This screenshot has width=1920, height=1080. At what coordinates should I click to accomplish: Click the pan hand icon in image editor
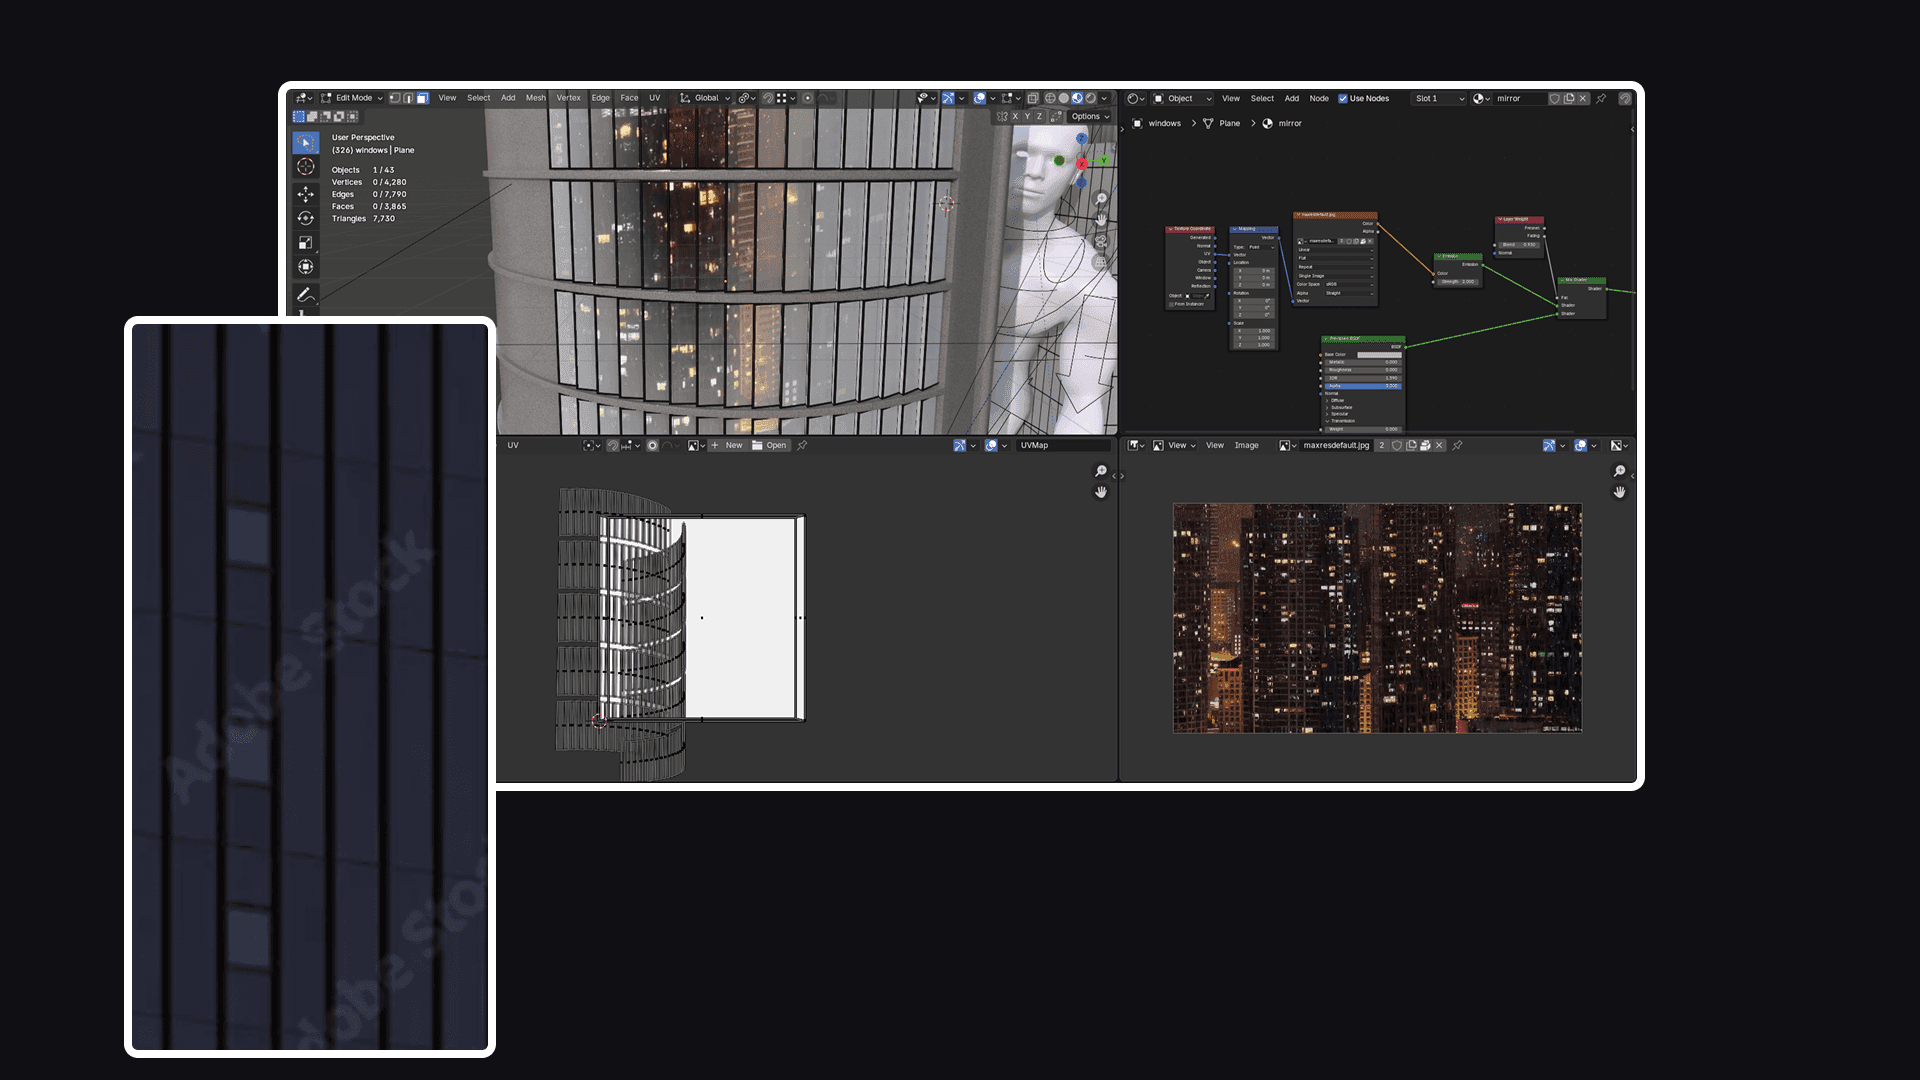(x=1619, y=492)
